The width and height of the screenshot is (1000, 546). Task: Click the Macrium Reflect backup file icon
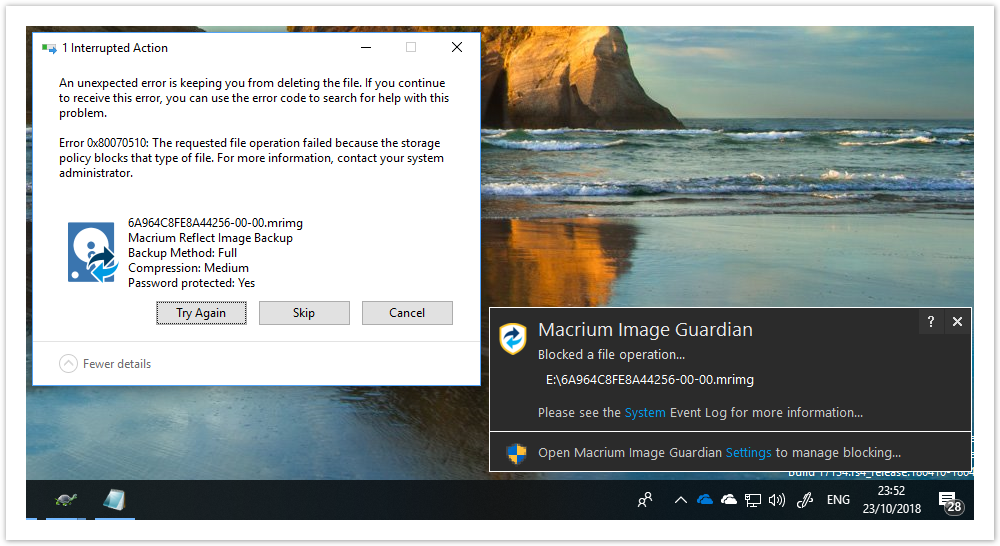point(92,252)
